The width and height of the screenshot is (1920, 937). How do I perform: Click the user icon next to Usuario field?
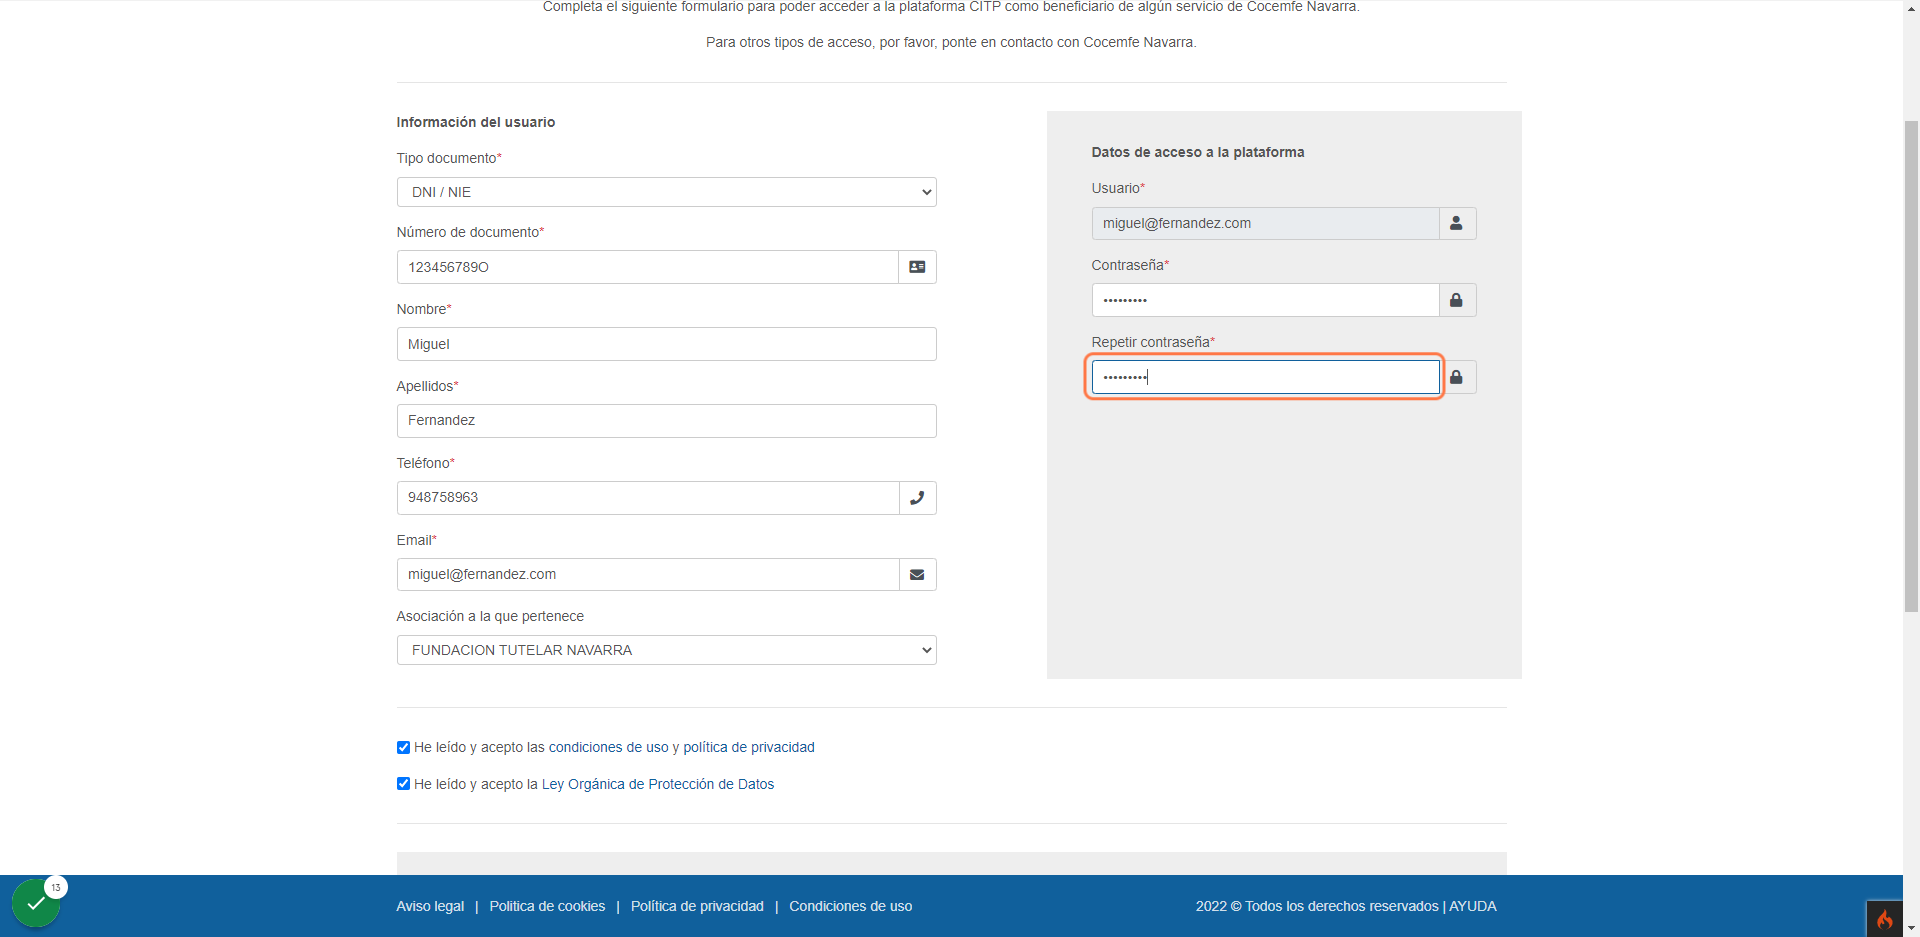1457,223
